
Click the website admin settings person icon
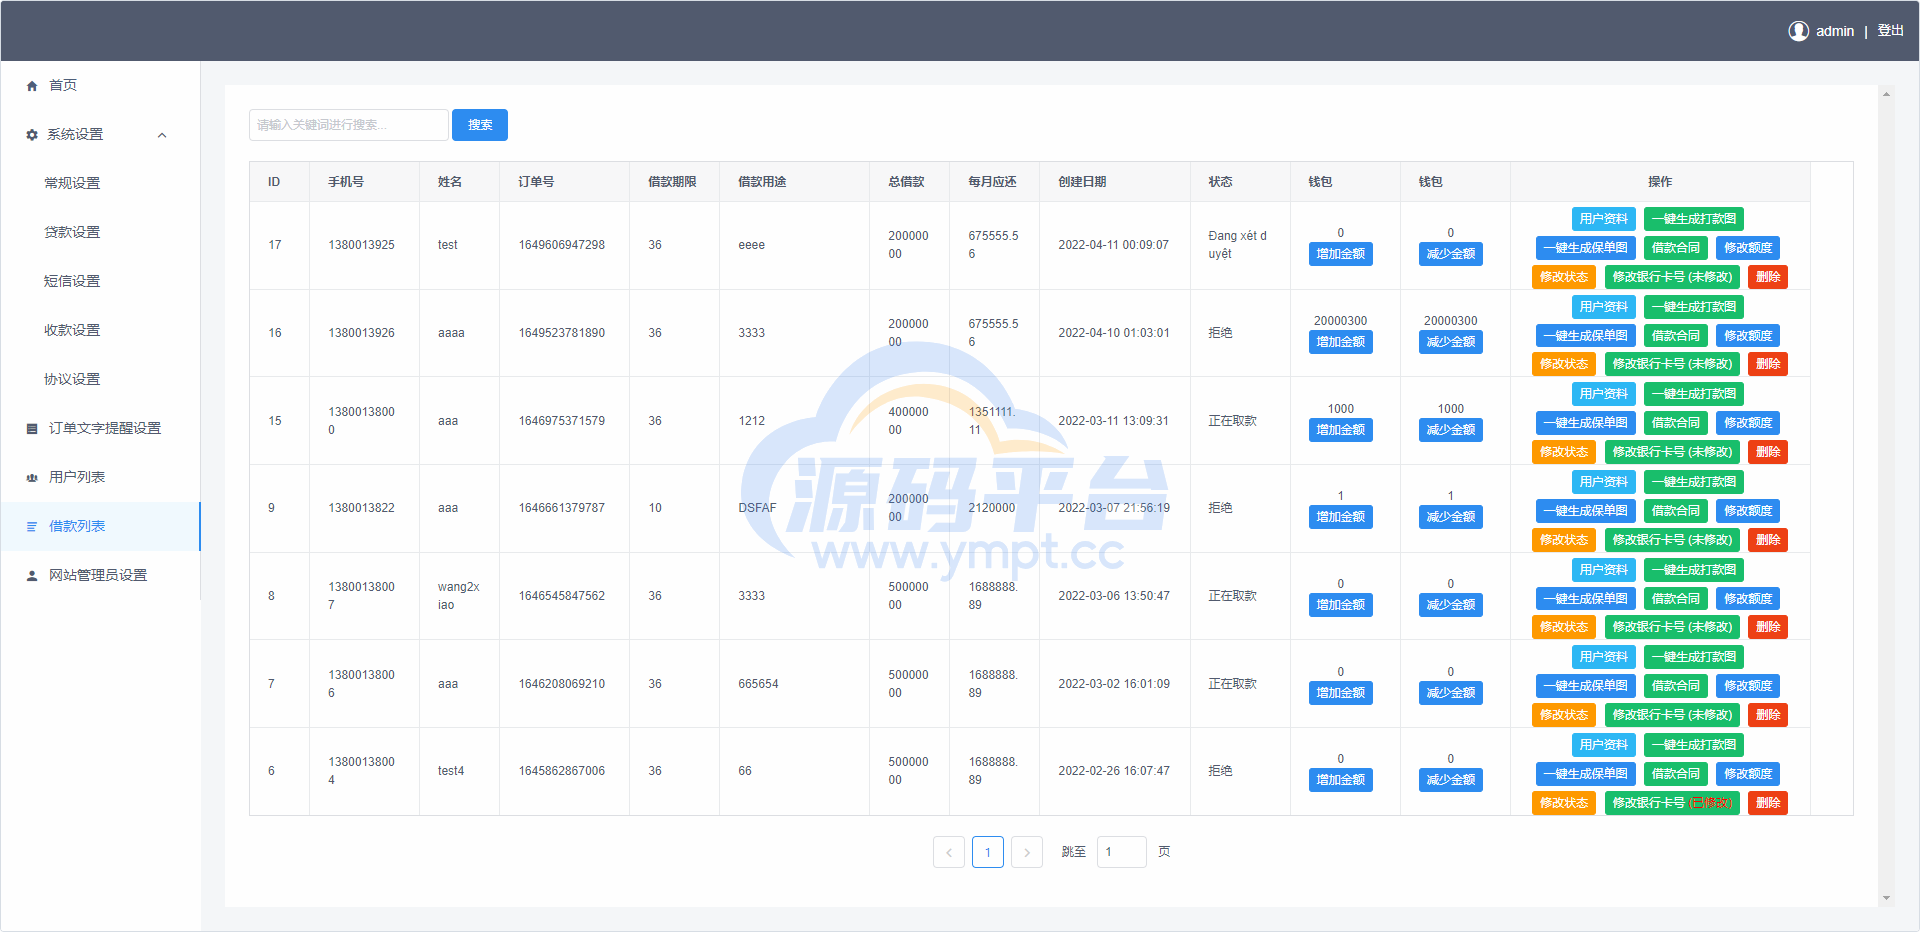32,576
